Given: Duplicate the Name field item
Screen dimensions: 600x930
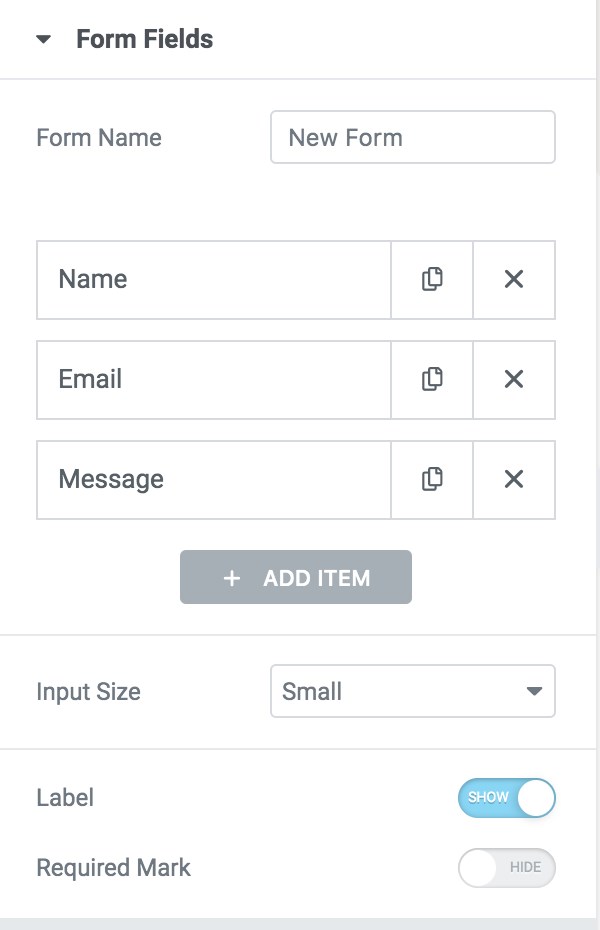Looking at the screenshot, I should pyautogui.click(x=432, y=279).
